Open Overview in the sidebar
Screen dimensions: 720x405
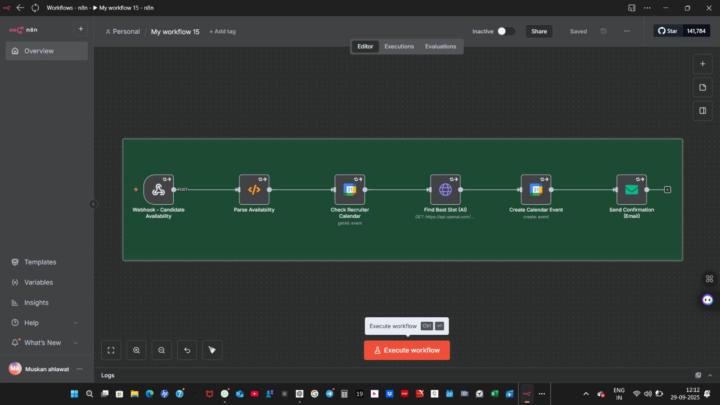(46, 51)
